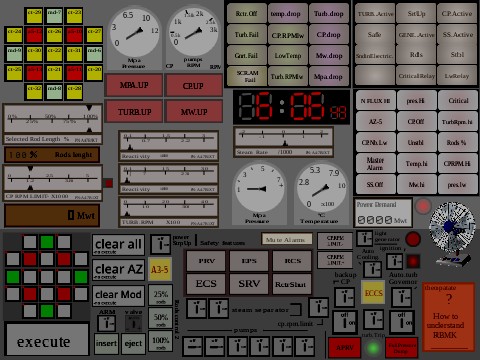Viewport: 480px width, 360px height.
Task: Click the RCS safety feature button
Action: (292, 261)
